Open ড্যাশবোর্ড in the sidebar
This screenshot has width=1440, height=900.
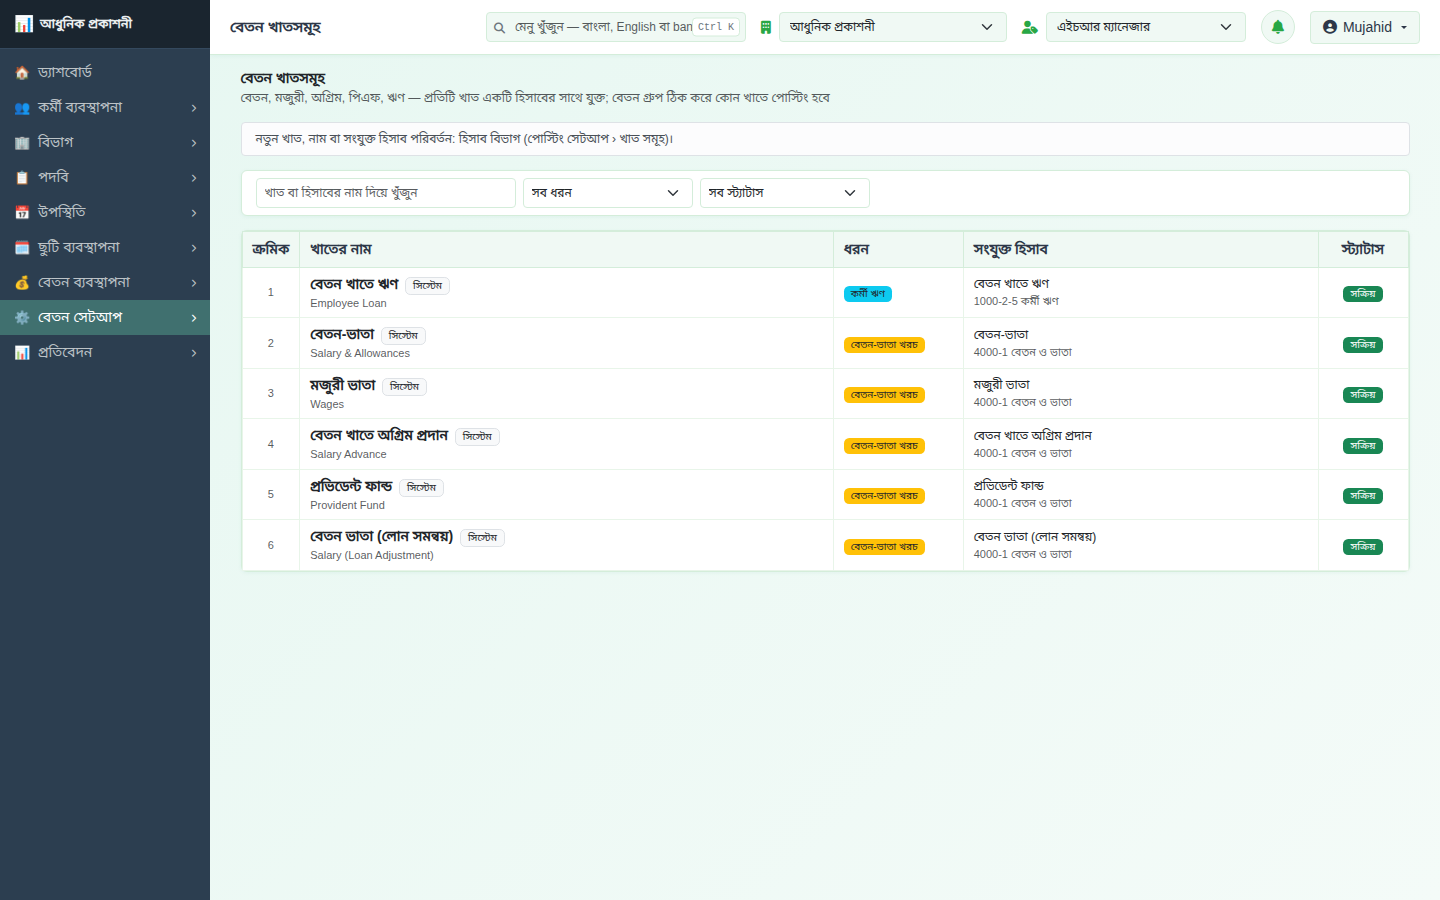pos(105,73)
